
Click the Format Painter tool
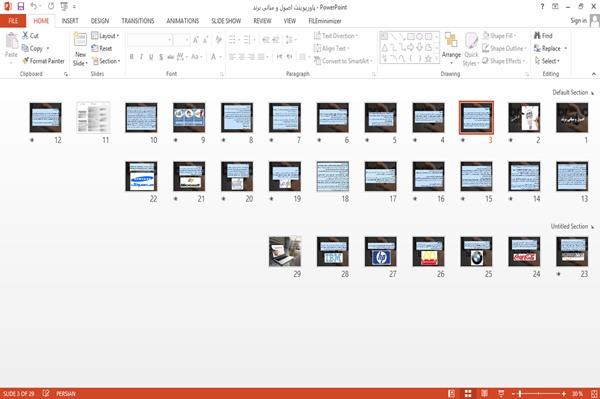(43, 61)
